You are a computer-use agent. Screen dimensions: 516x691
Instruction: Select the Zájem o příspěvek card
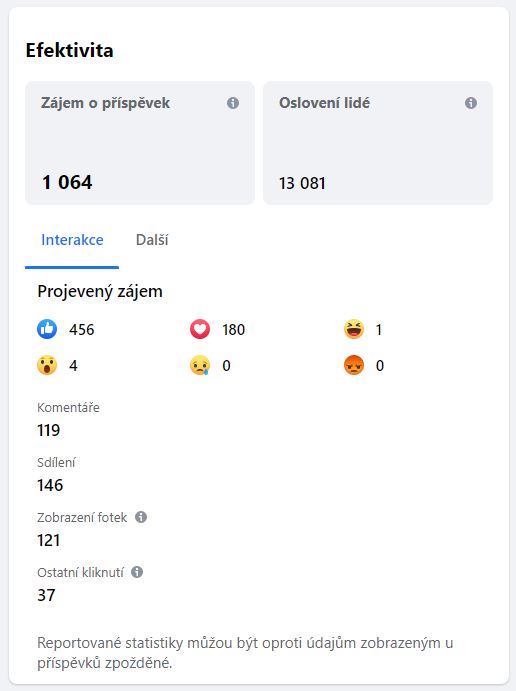pos(140,143)
